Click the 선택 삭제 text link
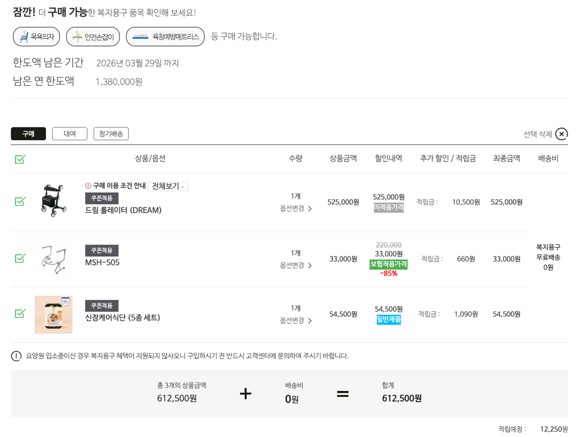This screenshot has width=580, height=437. (x=538, y=134)
